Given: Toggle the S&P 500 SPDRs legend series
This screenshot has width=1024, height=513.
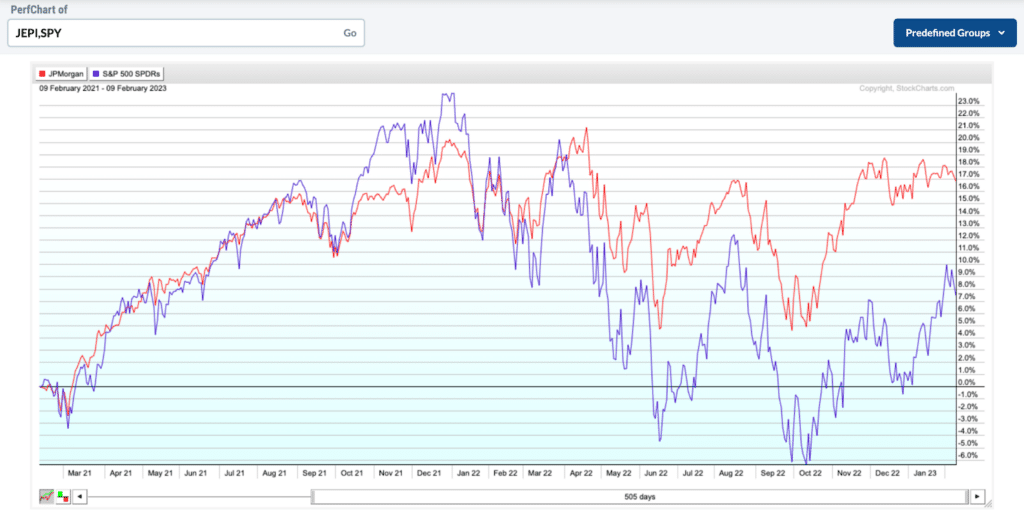Looking at the screenshot, I should click(x=127, y=74).
